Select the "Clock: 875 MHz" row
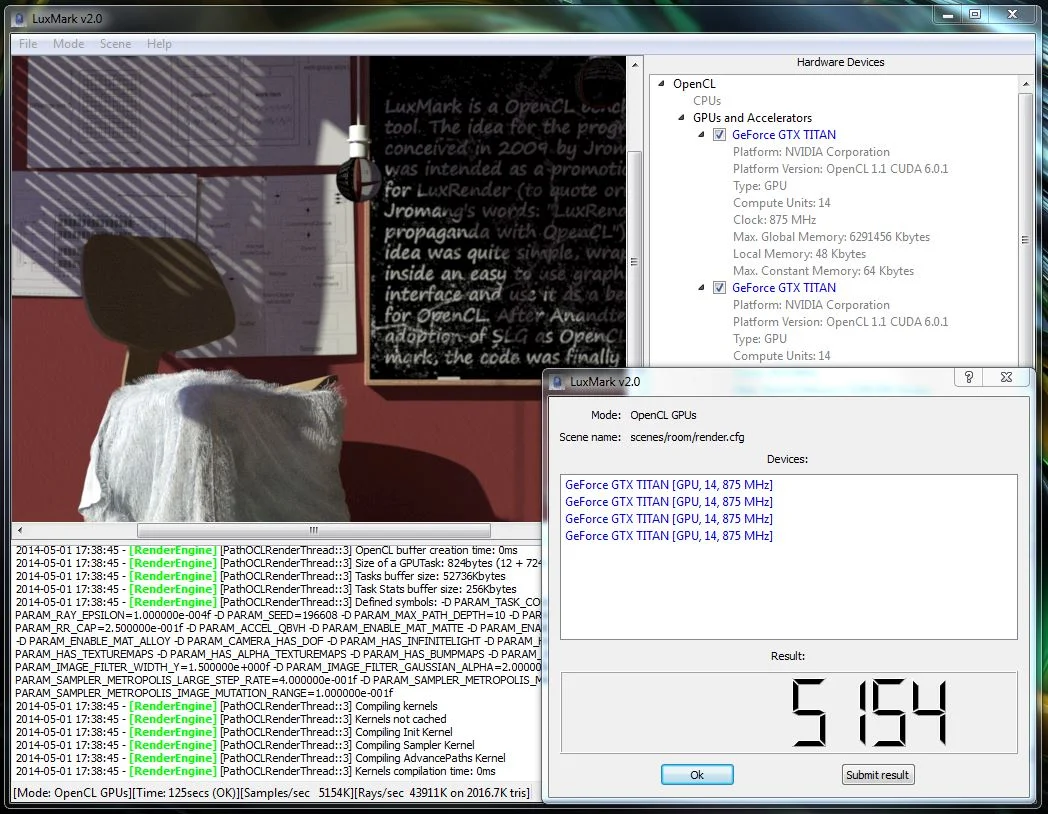The image size is (1048, 814). point(775,220)
